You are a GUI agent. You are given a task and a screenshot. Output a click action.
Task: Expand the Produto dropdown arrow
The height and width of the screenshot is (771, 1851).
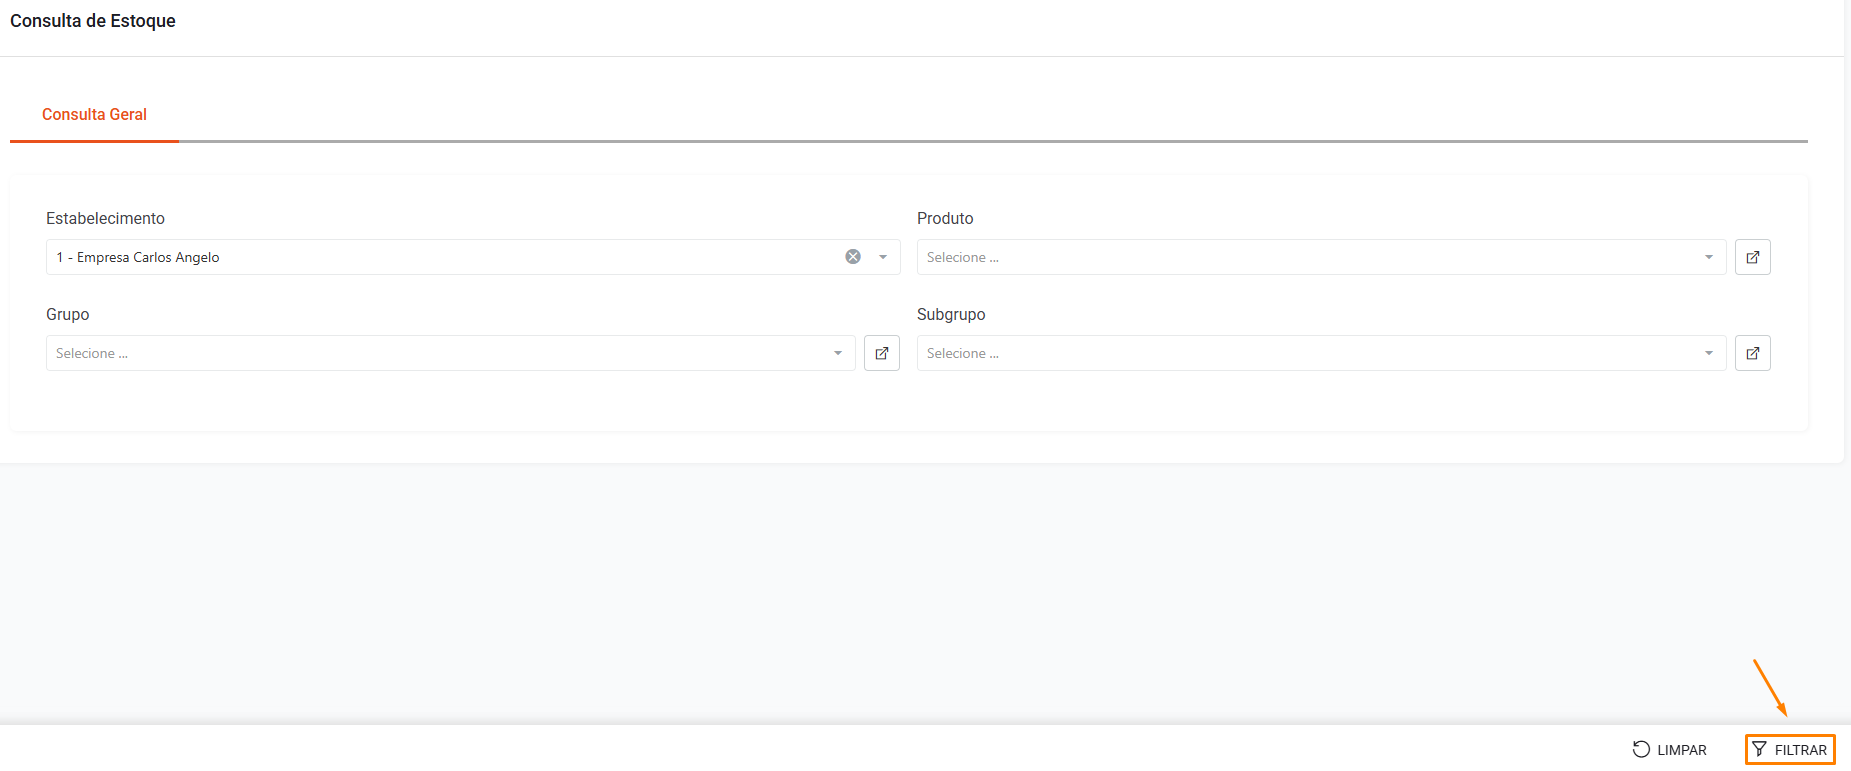pos(1709,257)
